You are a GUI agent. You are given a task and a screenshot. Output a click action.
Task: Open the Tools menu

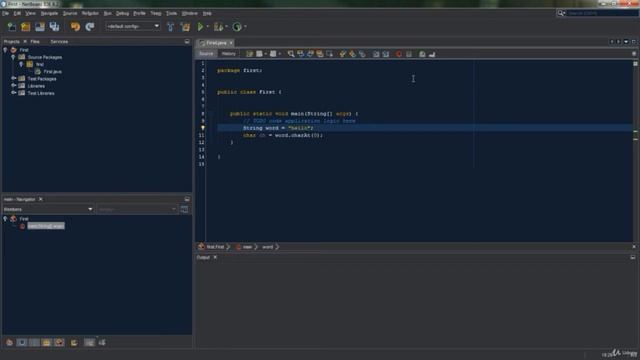coord(171,13)
